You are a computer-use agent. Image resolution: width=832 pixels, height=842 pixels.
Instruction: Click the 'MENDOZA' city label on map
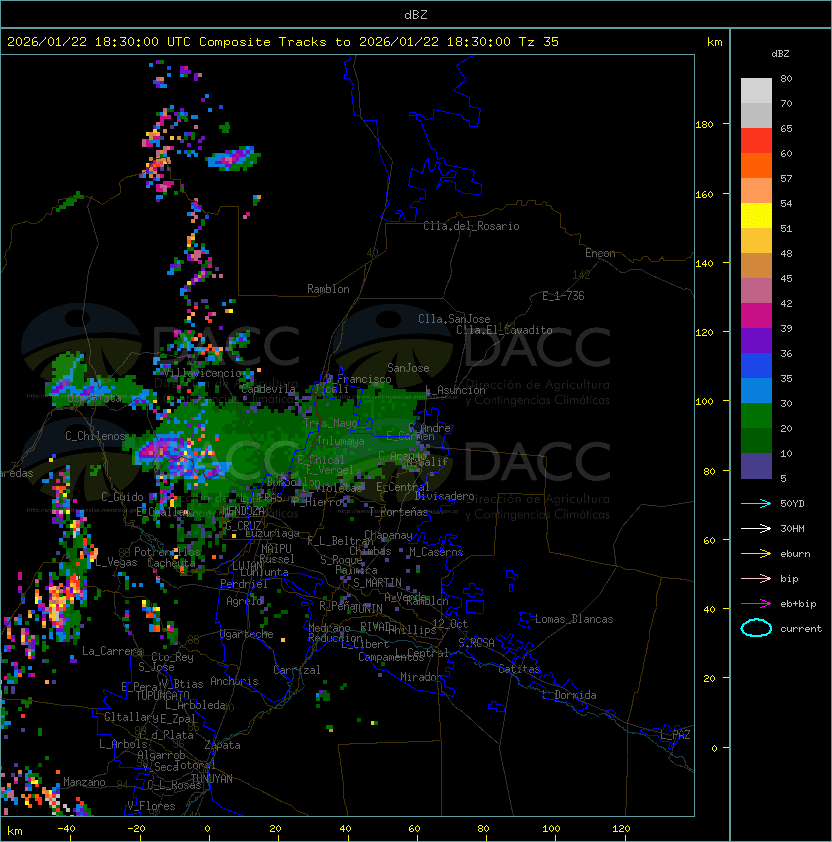243,510
